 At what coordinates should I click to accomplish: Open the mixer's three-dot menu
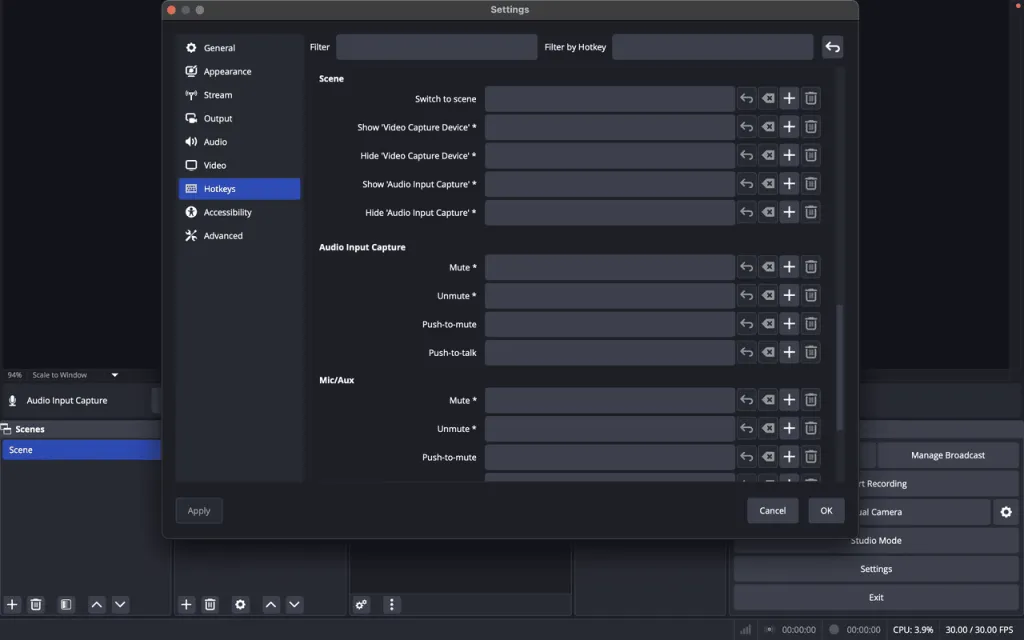[x=391, y=605]
